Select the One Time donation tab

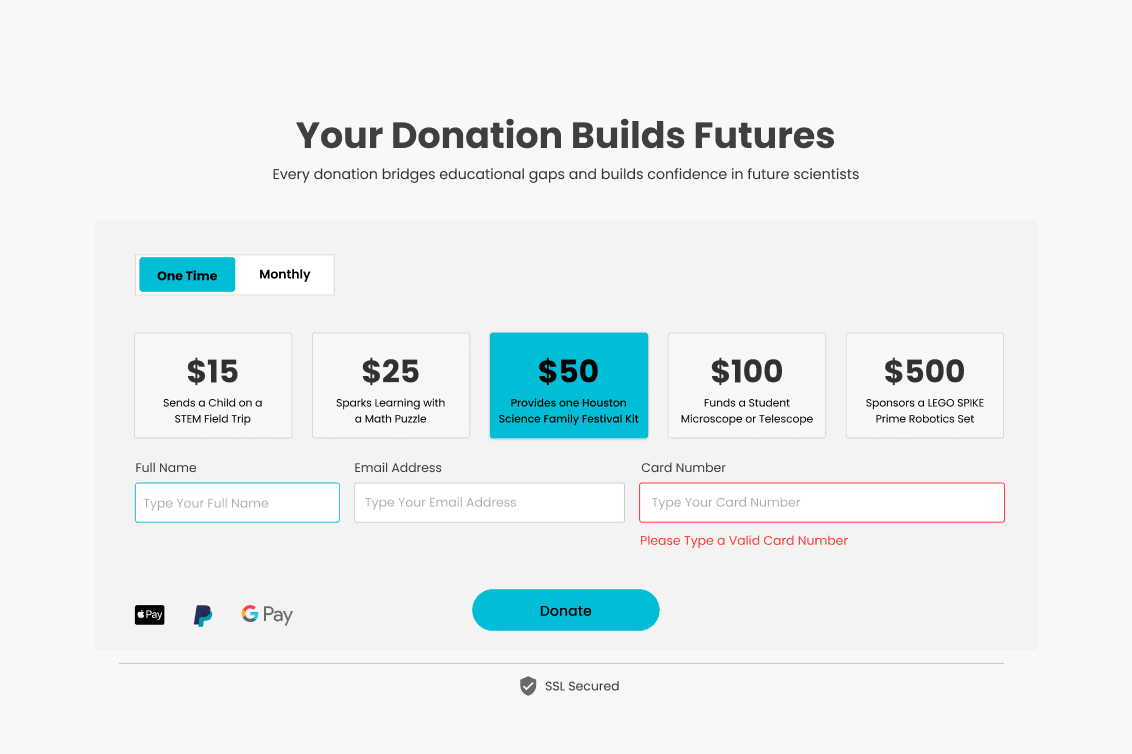187,274
